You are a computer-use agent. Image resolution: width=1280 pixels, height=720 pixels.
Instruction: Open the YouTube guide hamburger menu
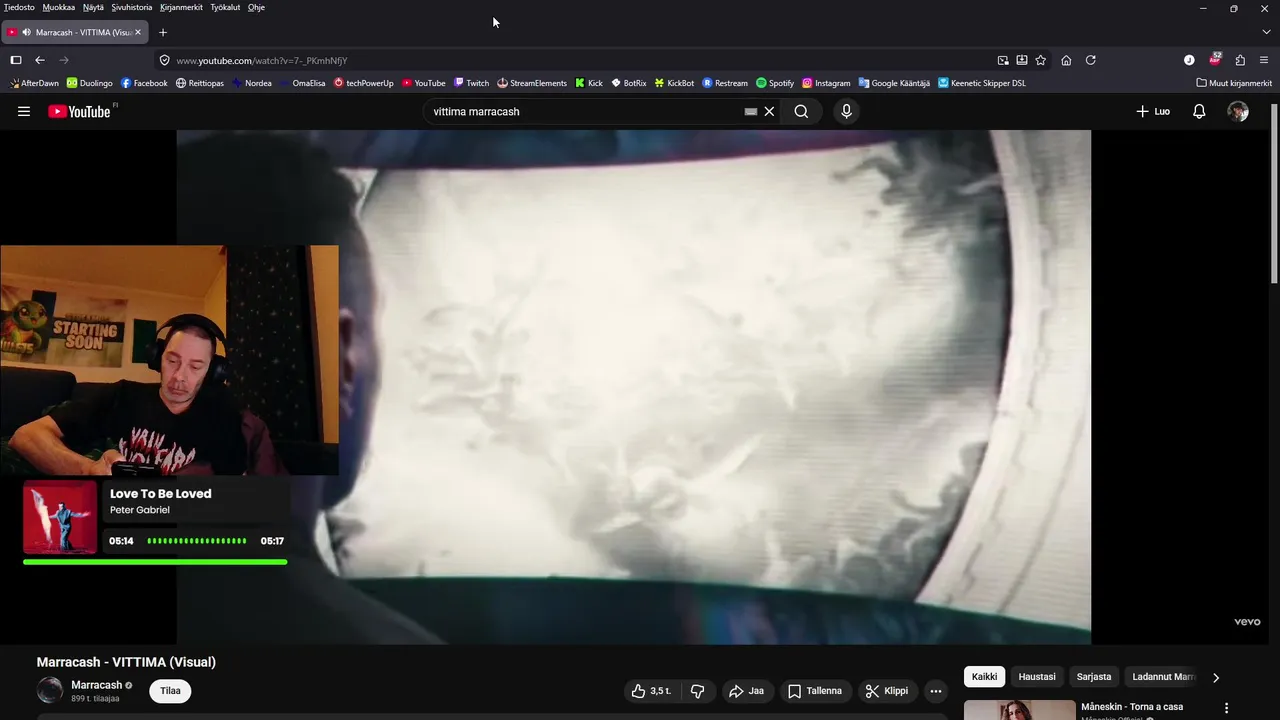click(24, 112)
